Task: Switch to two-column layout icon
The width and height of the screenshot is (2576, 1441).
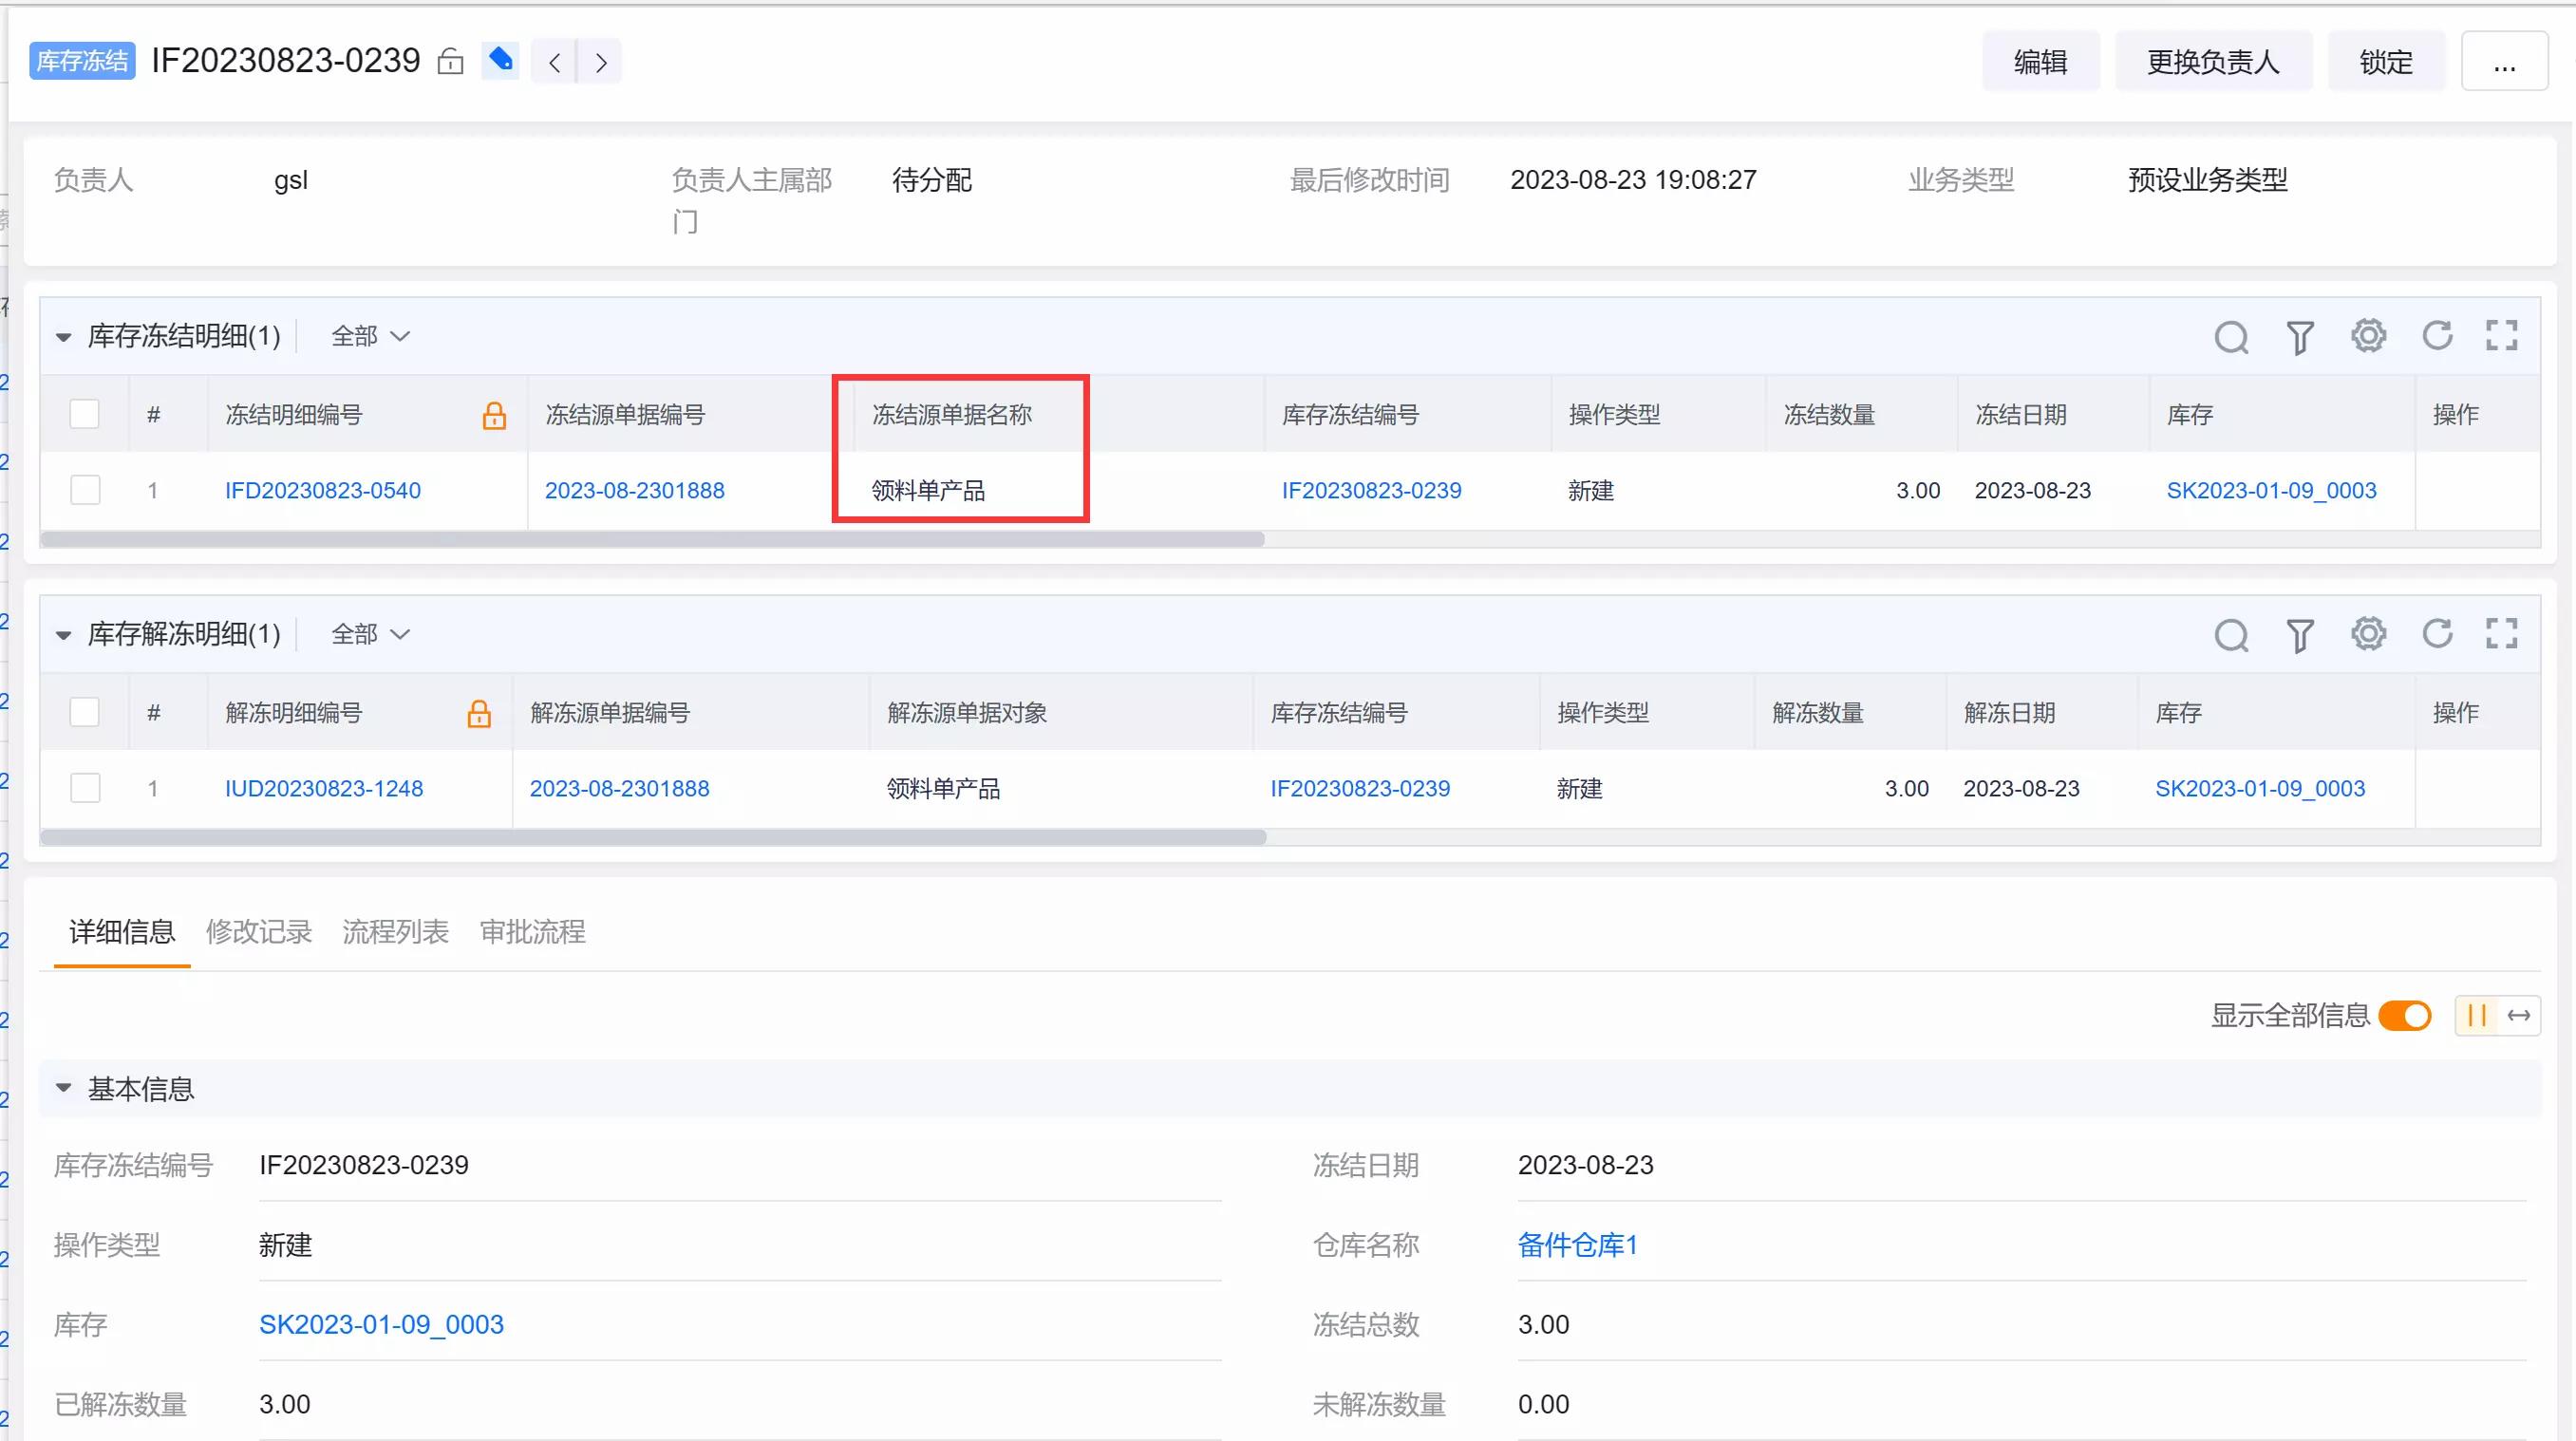Action: click(x=2477, y=1016)
